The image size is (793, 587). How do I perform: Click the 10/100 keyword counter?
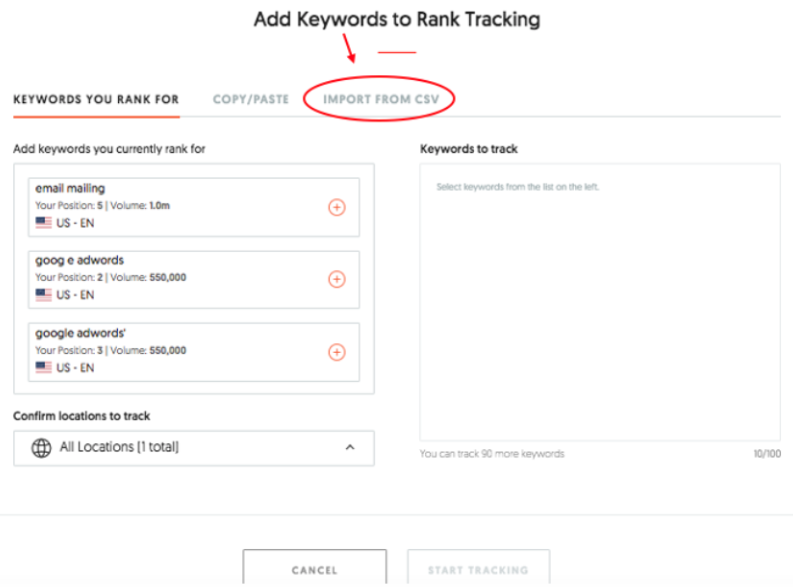[x=766, y=454]
